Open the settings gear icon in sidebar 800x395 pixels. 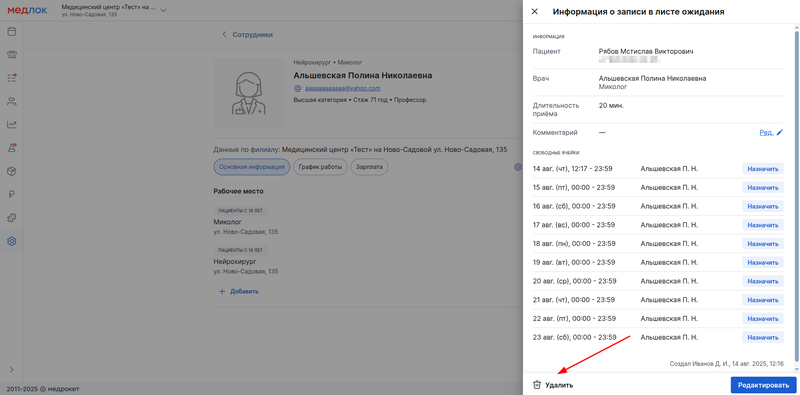coord(11,241)
